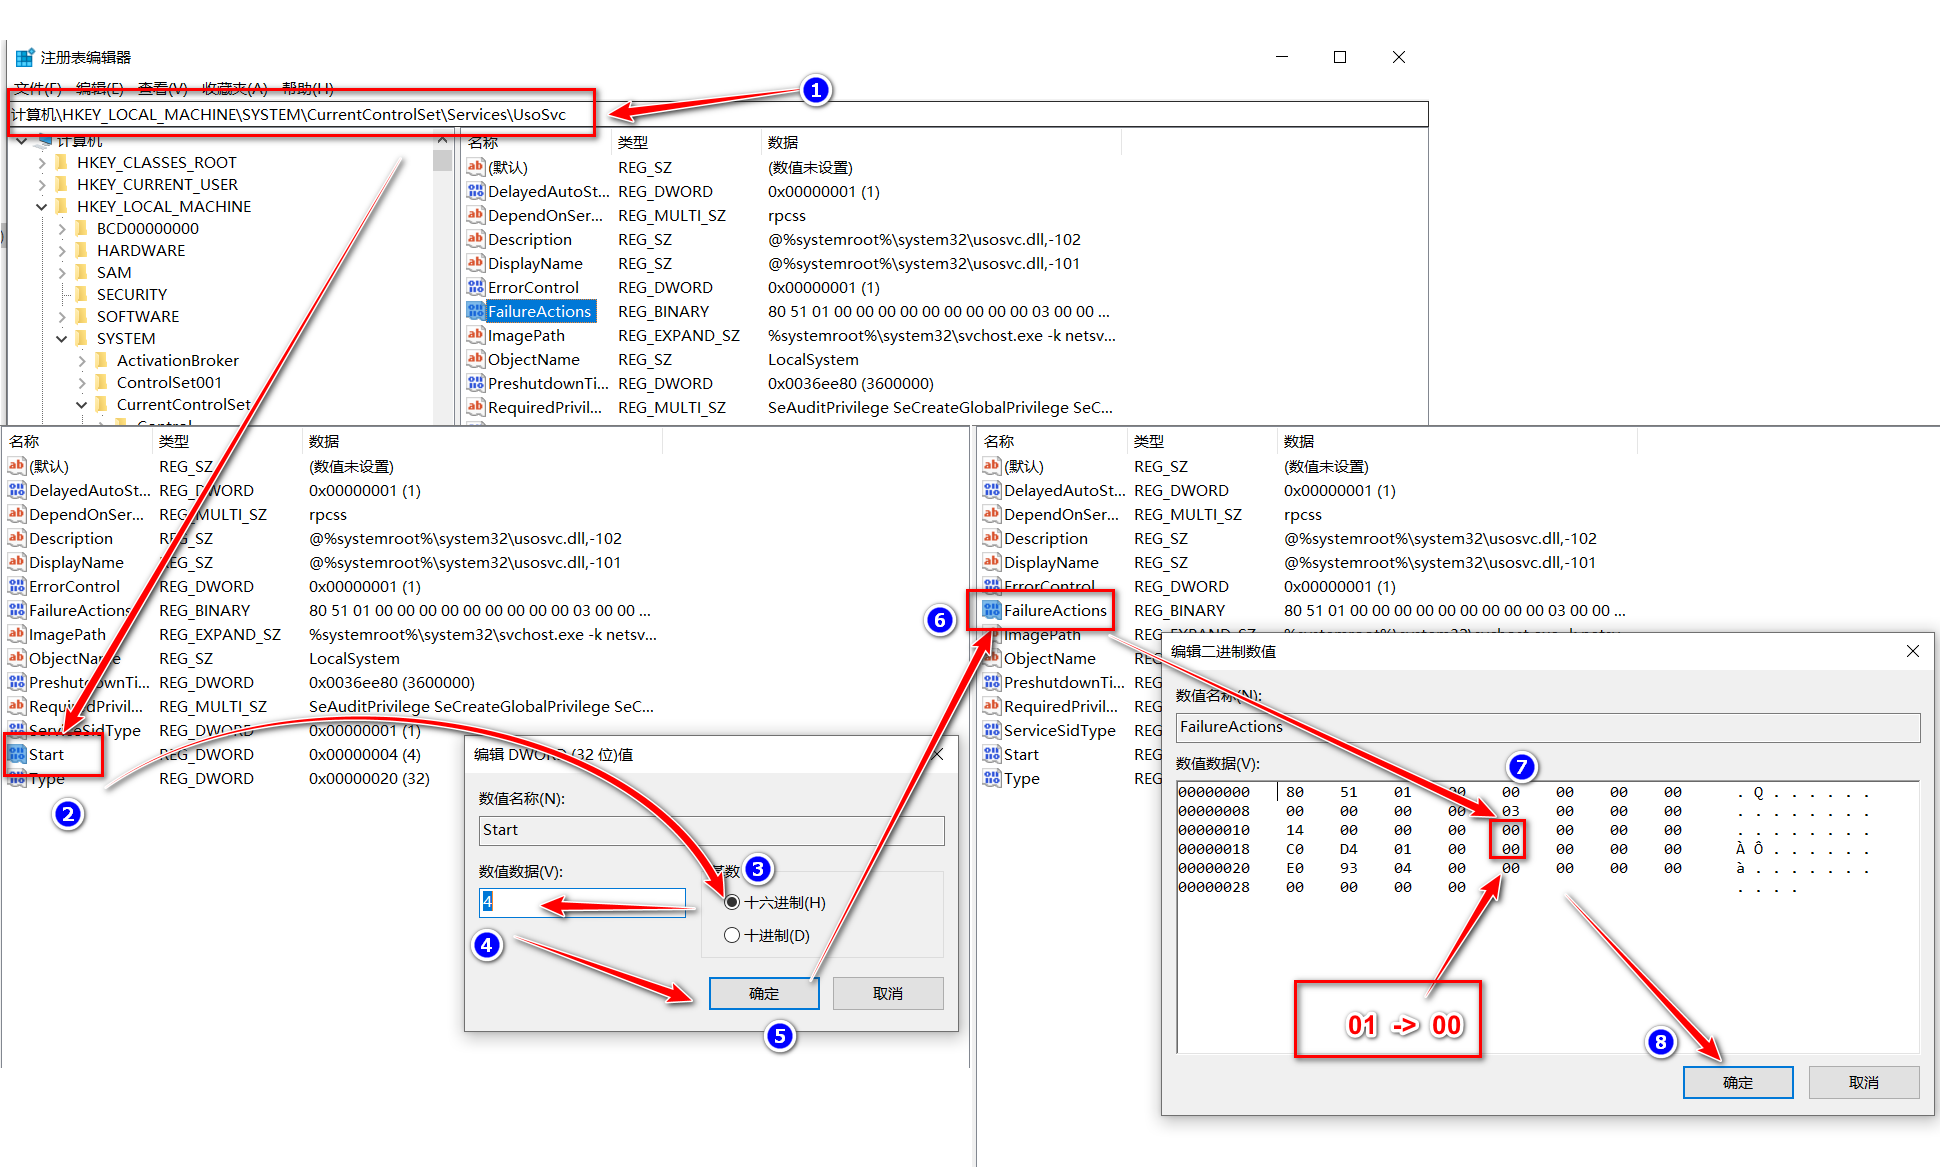
Task: Click the ImagePath string icon in top list
Action: [x=476, y=335]
